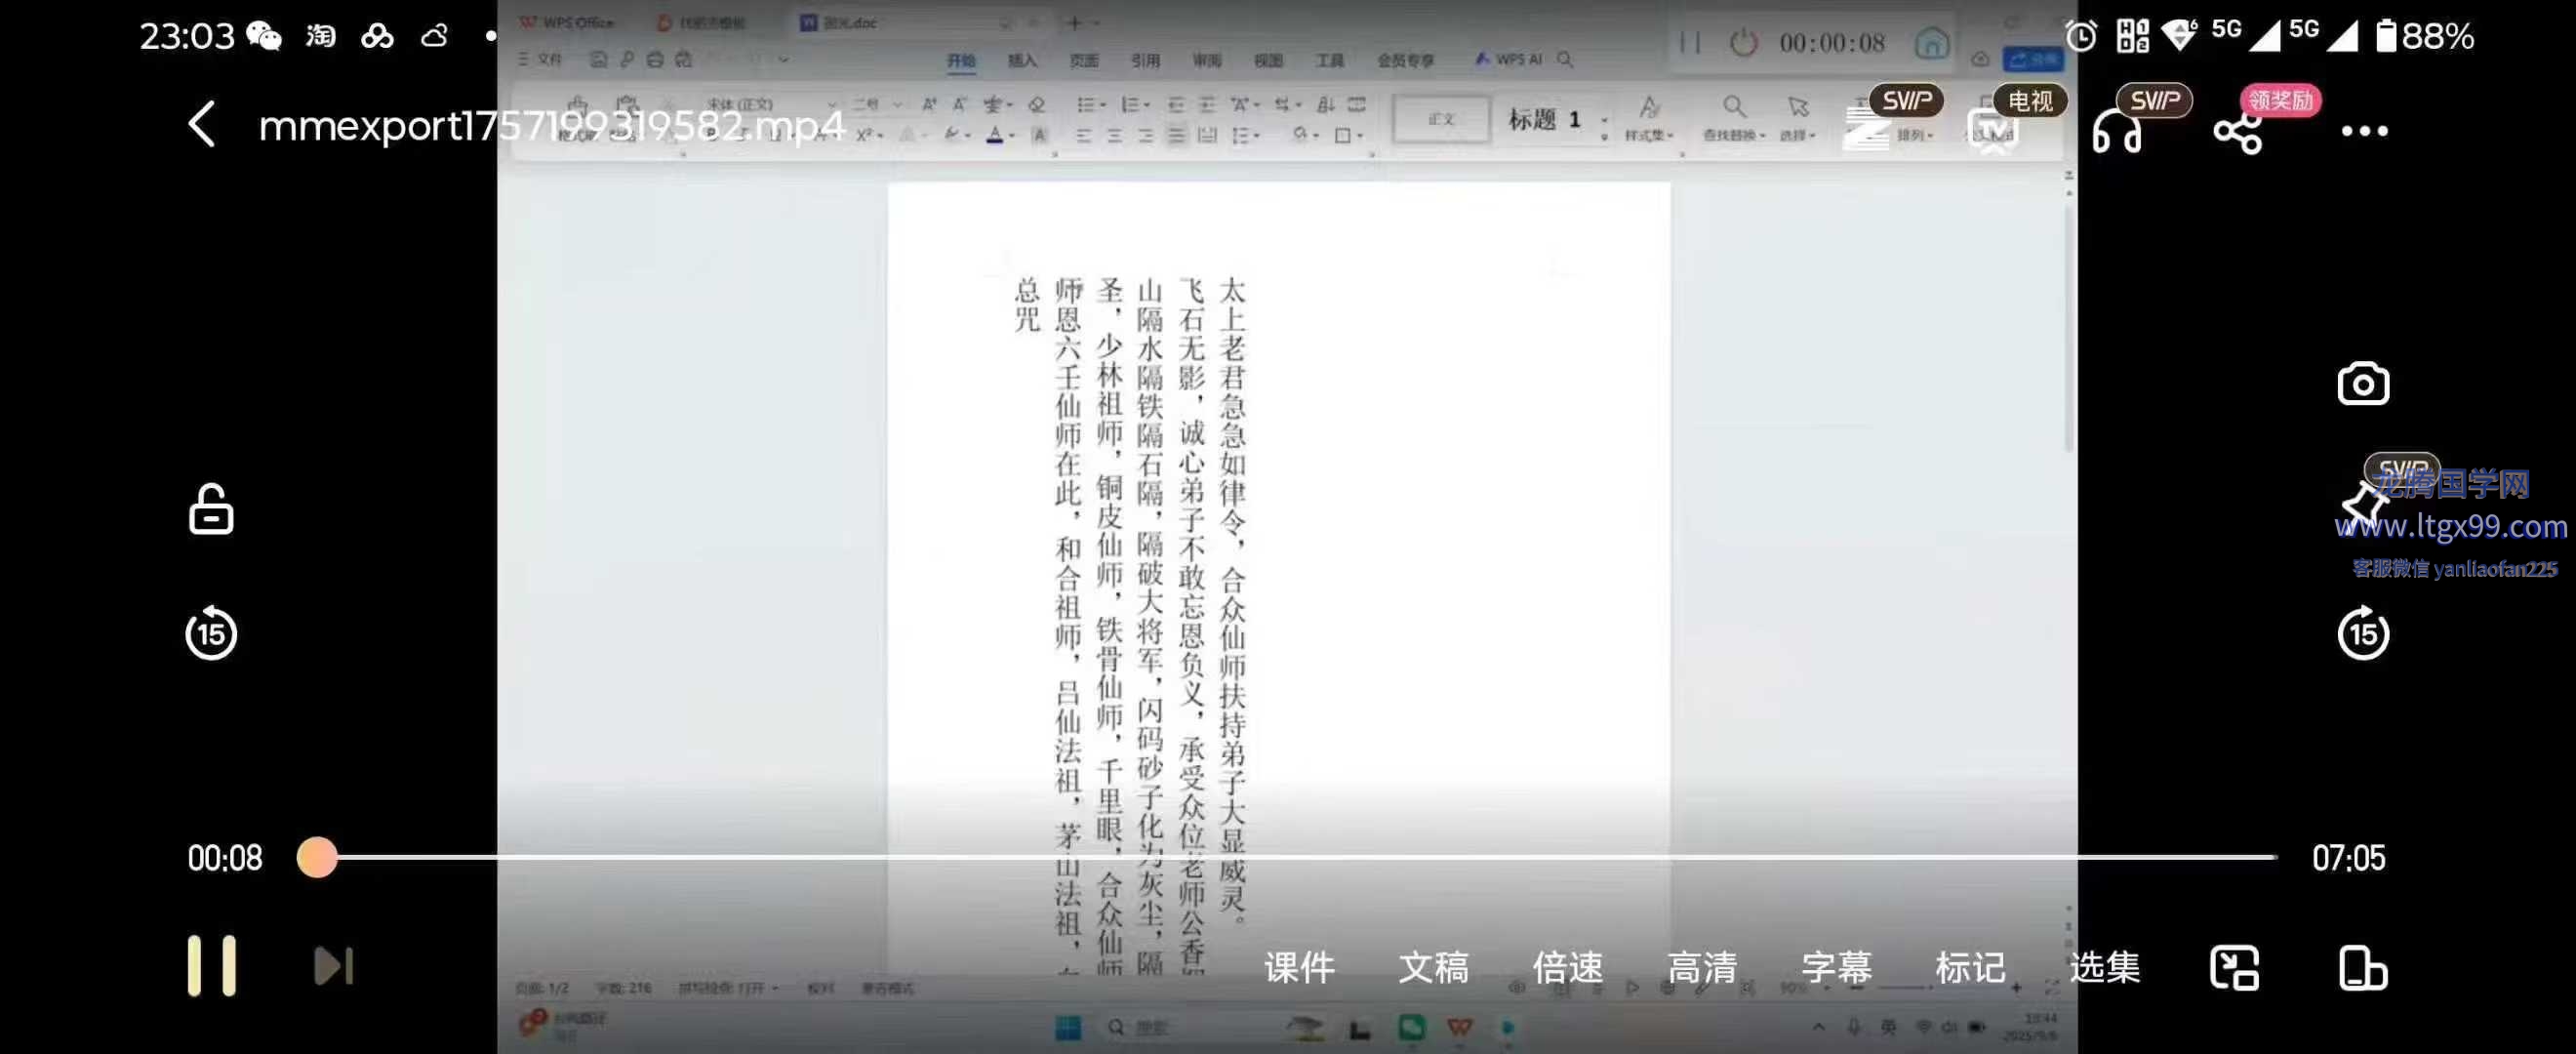Cast video with the TV icon

(1993, 131)
